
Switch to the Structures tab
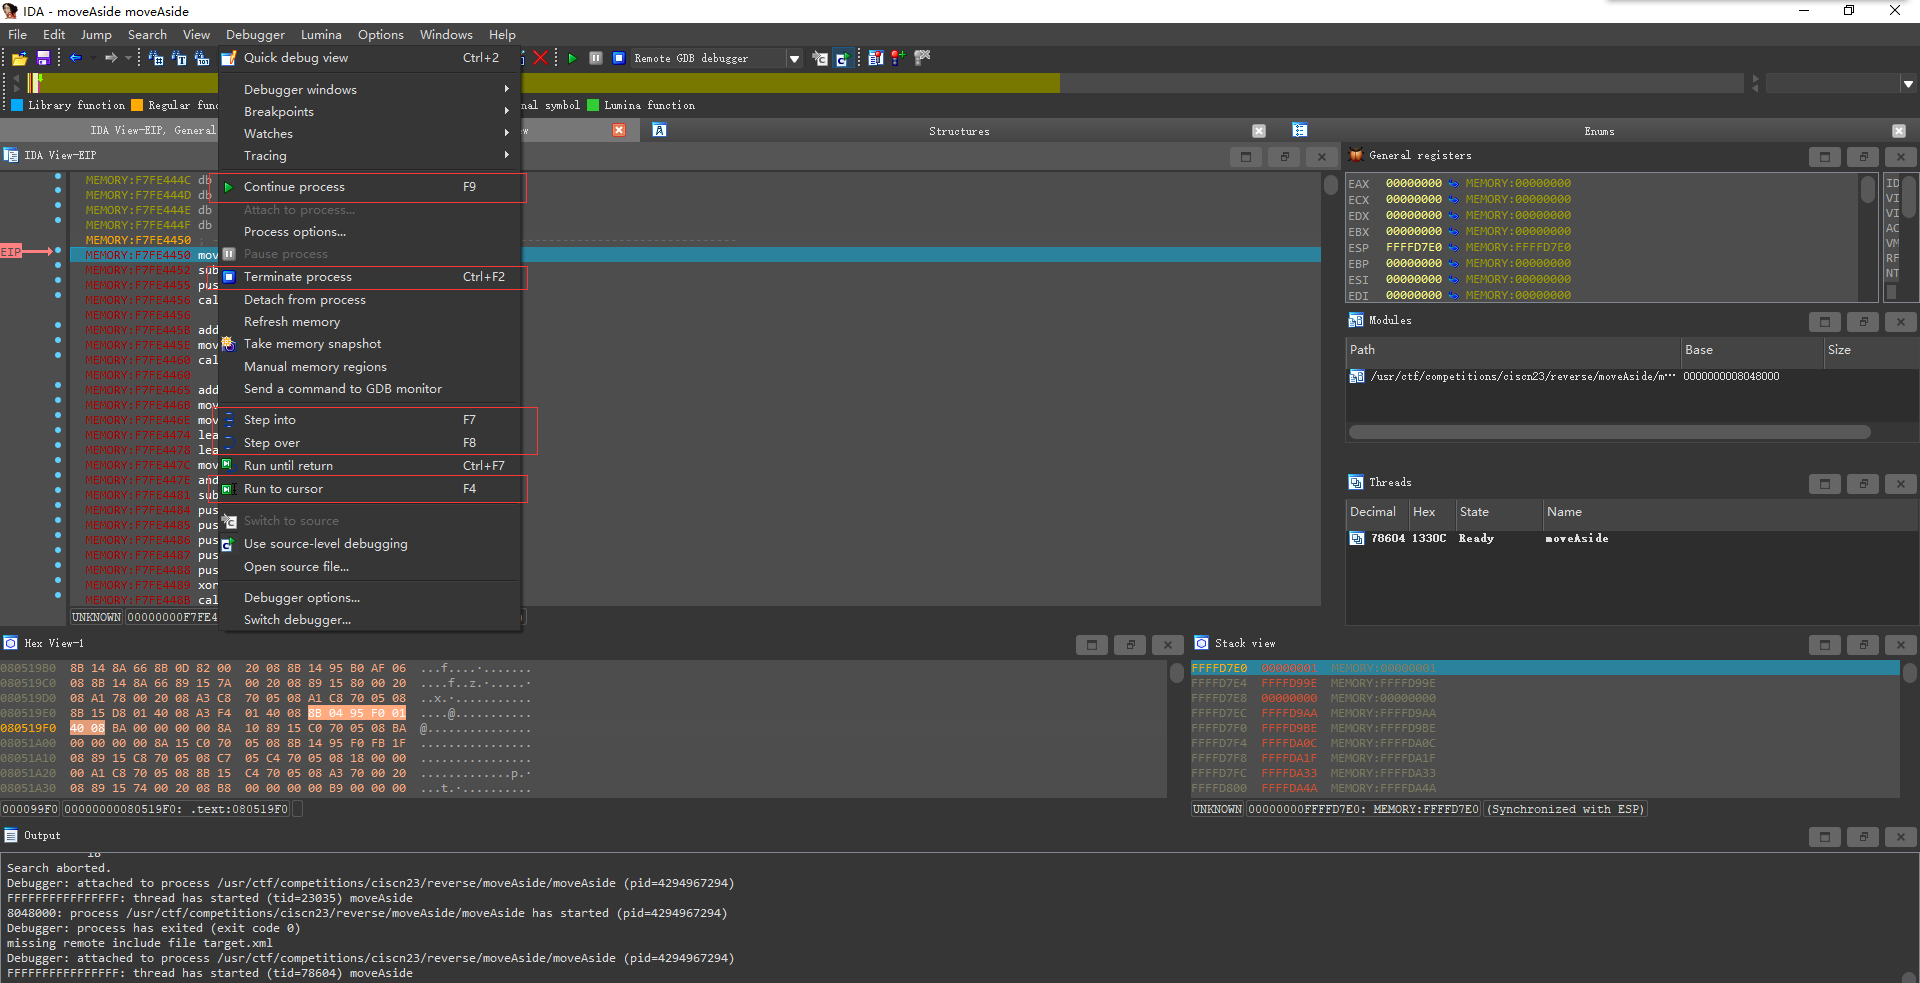pos(958,131)
